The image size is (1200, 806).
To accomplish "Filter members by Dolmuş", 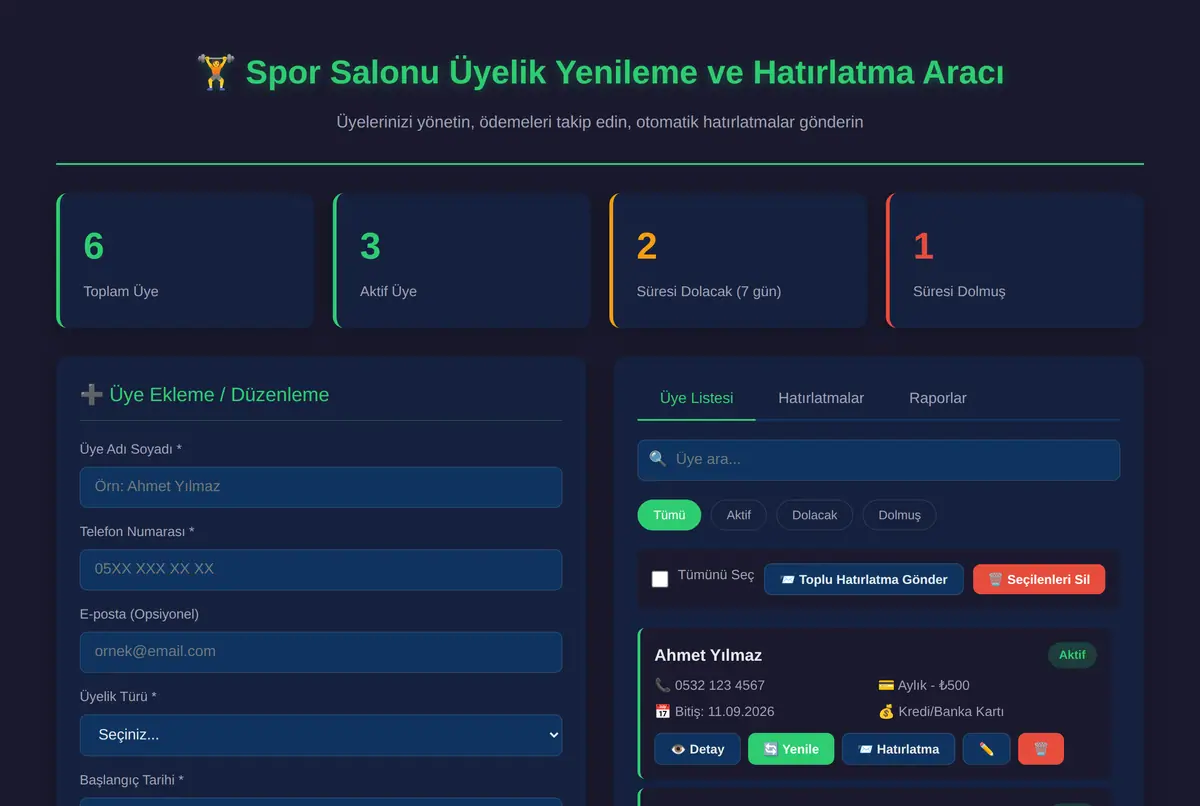I will (899, 515).
